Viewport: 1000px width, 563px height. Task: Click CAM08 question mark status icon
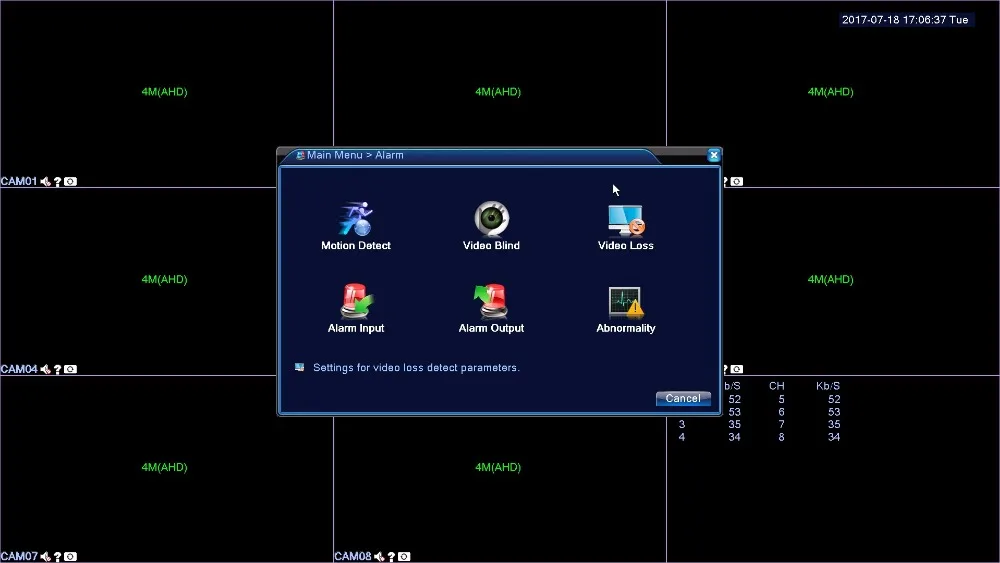click(392, 557)
